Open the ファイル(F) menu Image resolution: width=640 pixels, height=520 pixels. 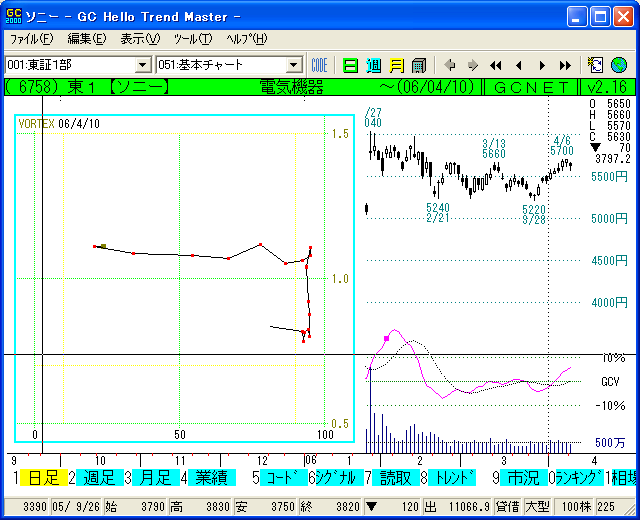coord(31,39)
